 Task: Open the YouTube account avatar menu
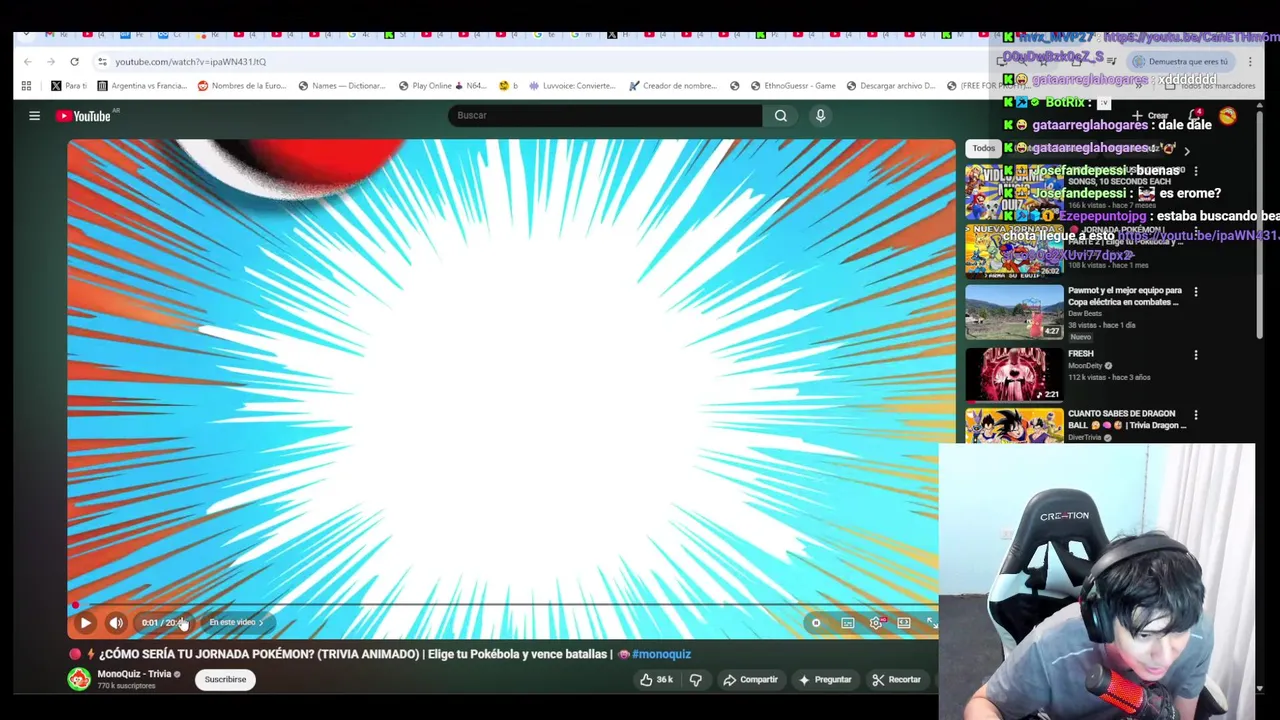tap(1227, 116)
